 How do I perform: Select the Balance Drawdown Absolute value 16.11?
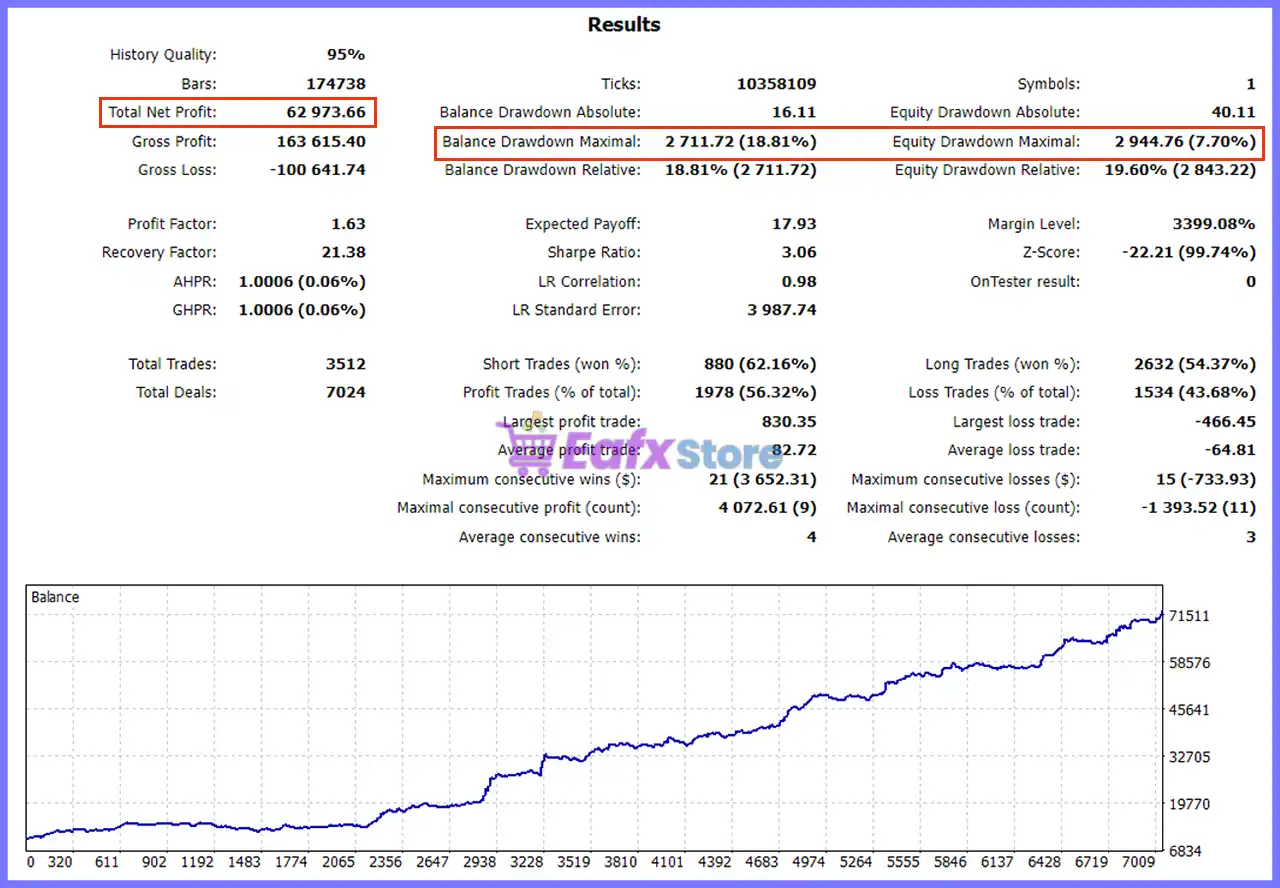coord(796,113)
